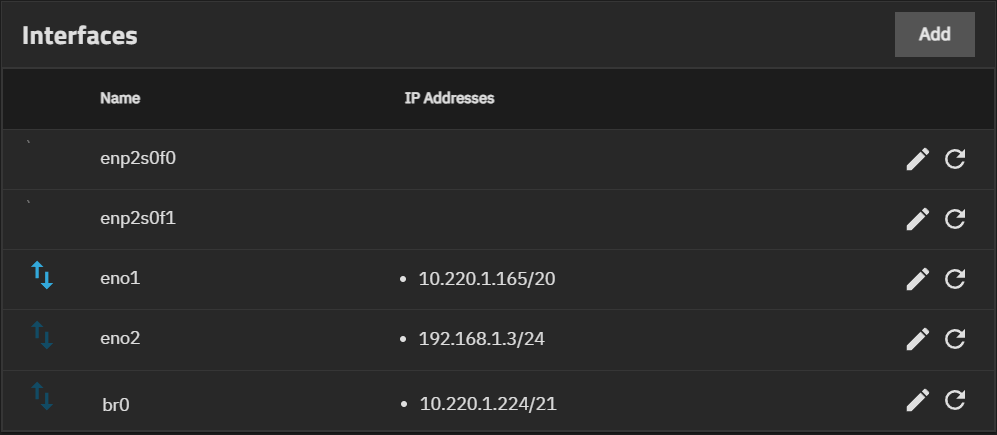
Task: Click the eno1 link state arrows icon
Action: click(x=42, y=276)
